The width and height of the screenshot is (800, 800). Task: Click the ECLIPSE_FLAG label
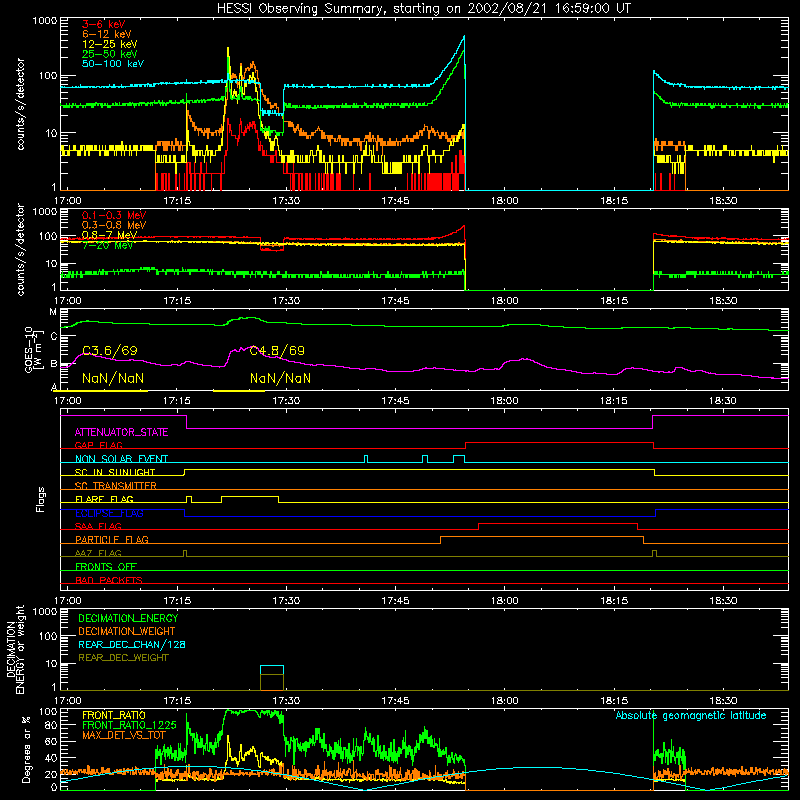point(109,513)
